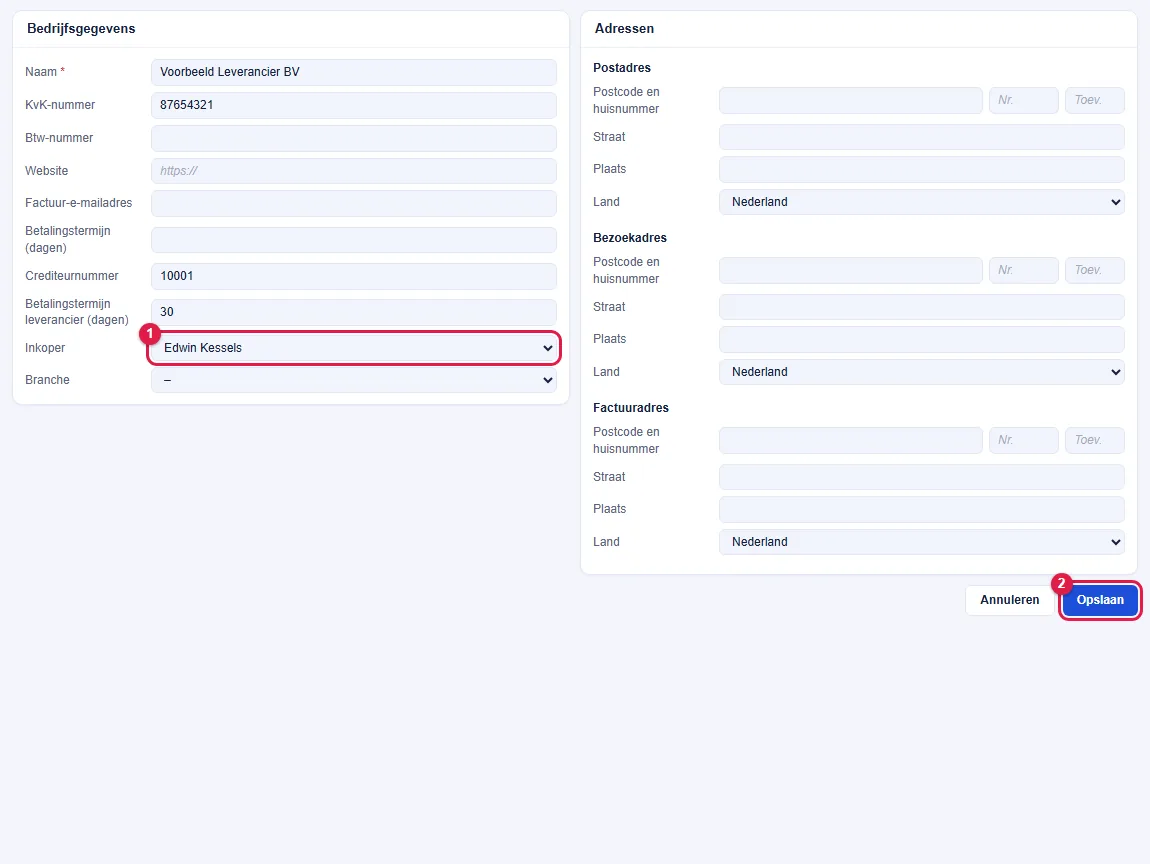
Task: Click the Bezoekadres postcode field
Action: 851,271
